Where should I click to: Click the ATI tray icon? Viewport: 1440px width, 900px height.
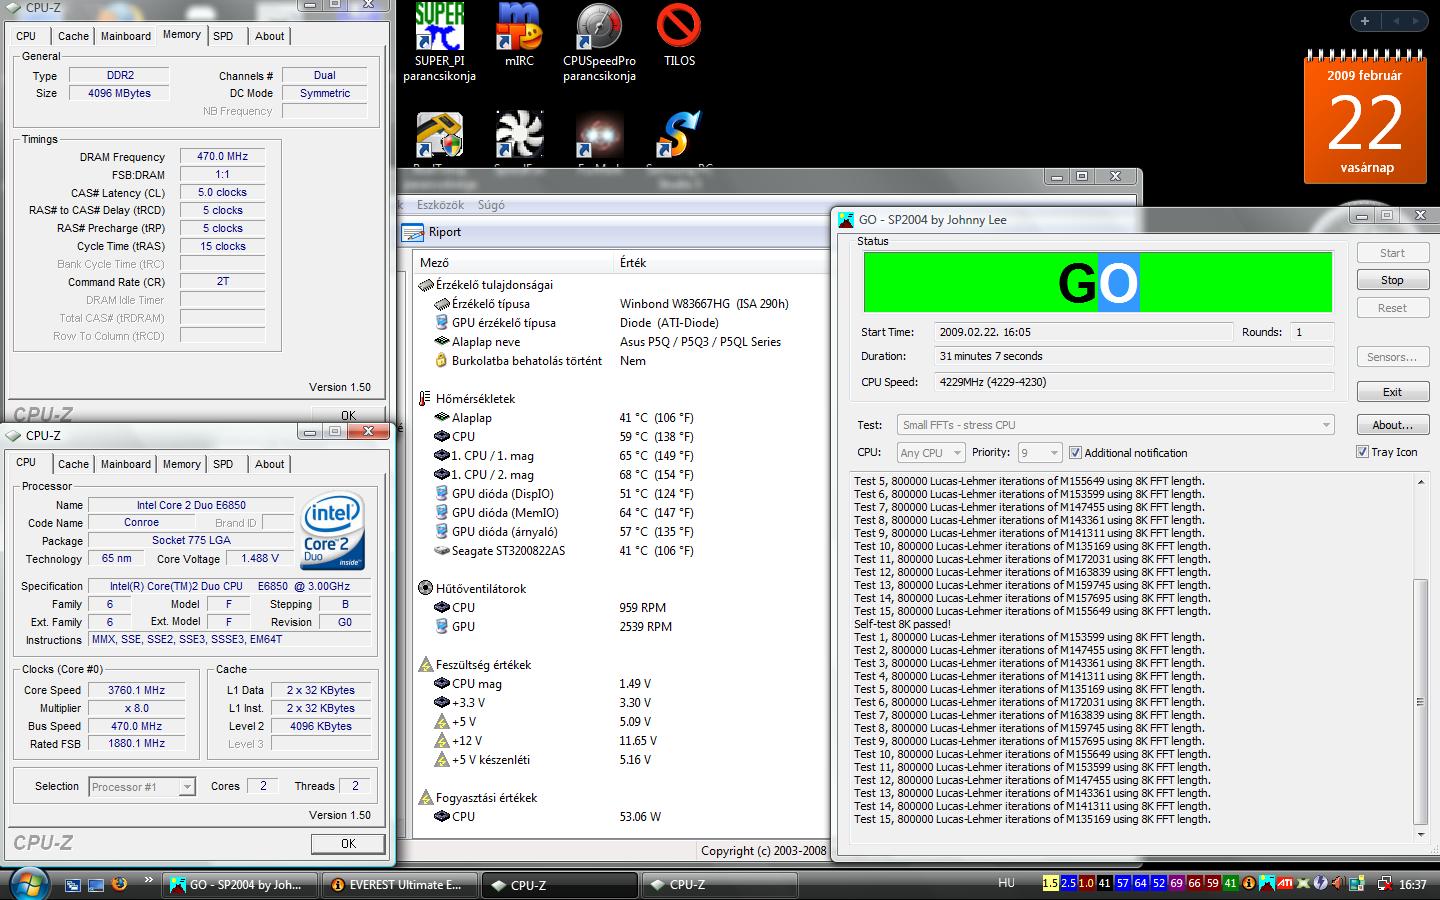click(x=1285, y=884)
